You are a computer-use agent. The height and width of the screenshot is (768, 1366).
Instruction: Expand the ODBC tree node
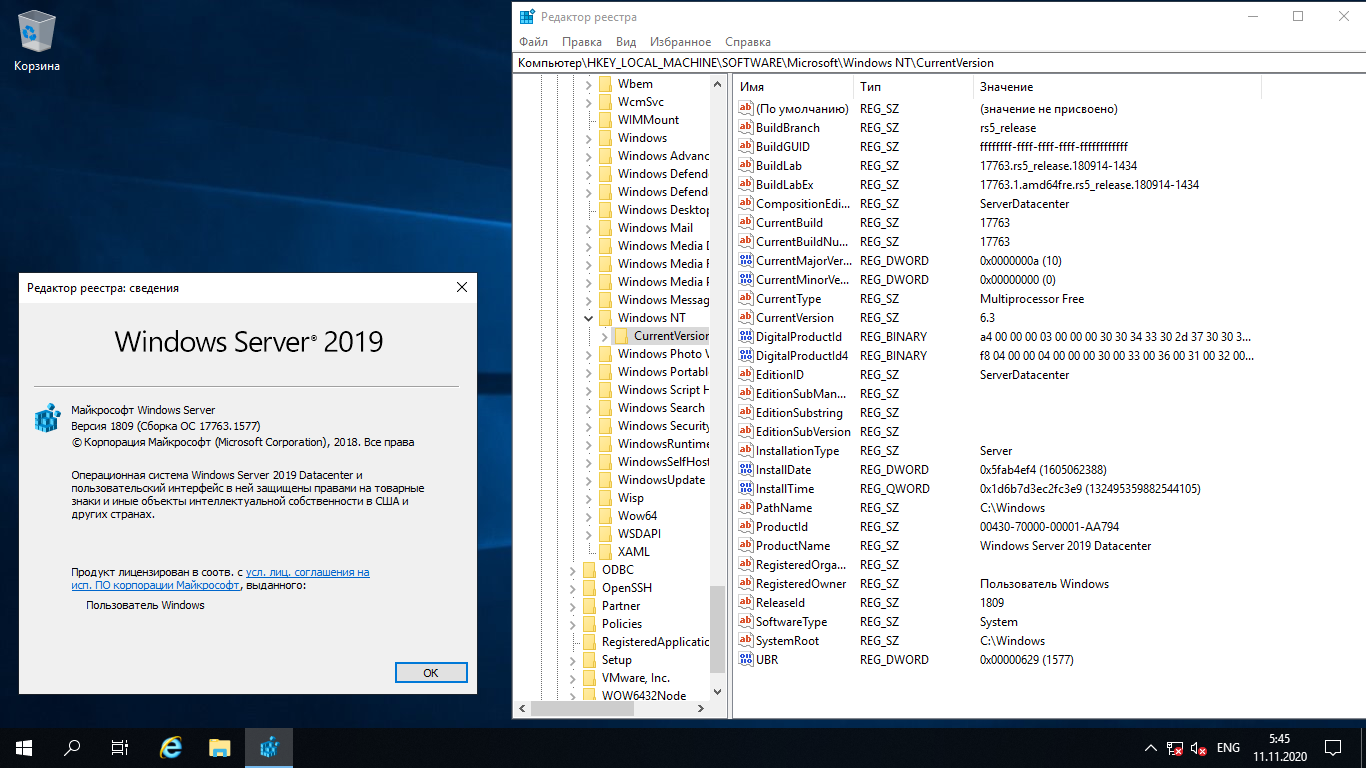[x=573, y=570]
